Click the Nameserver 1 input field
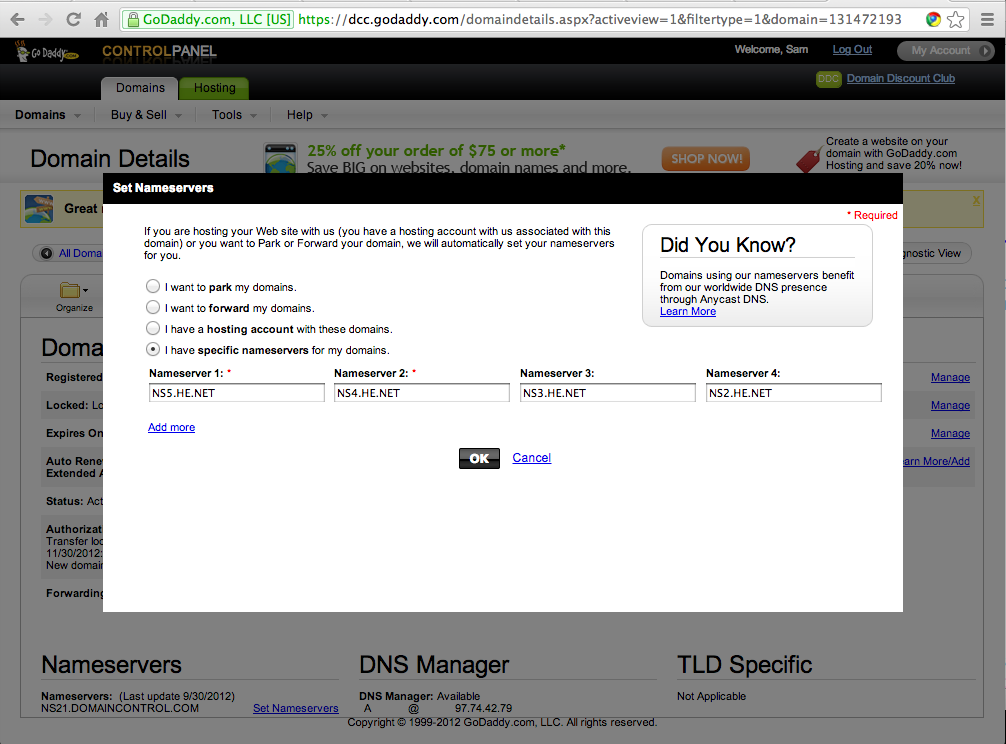The height and width of the screenshot is (744, 1006). 237,393
